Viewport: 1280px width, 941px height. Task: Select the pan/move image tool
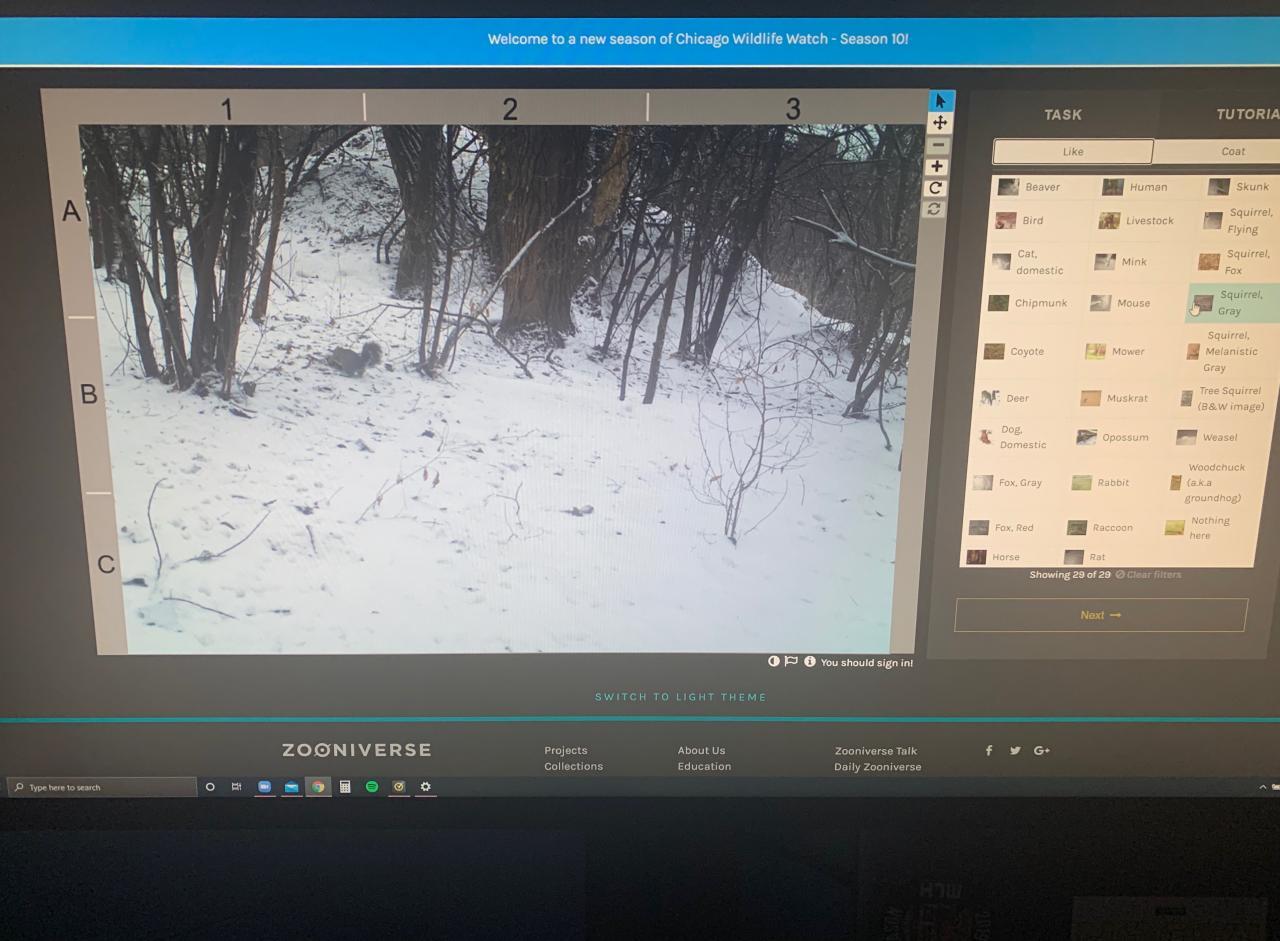tap(940, 123)
